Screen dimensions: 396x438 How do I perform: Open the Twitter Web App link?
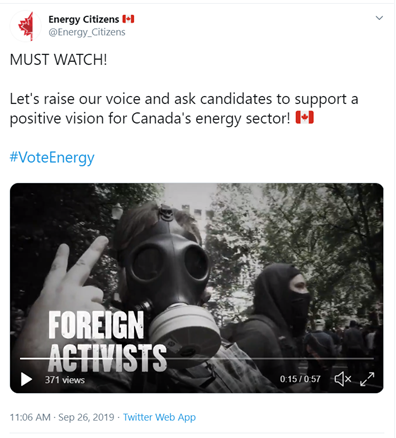click(x=159, y=417)
